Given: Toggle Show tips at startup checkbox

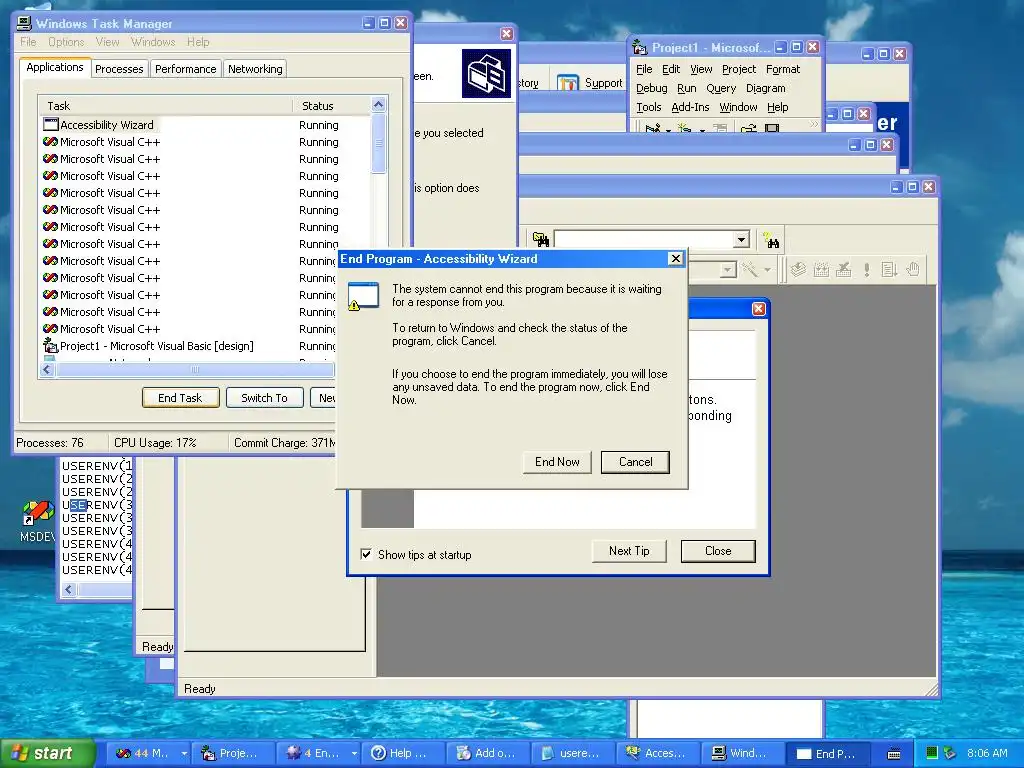Looking at the screenshot, I should [x=366, y=554].
